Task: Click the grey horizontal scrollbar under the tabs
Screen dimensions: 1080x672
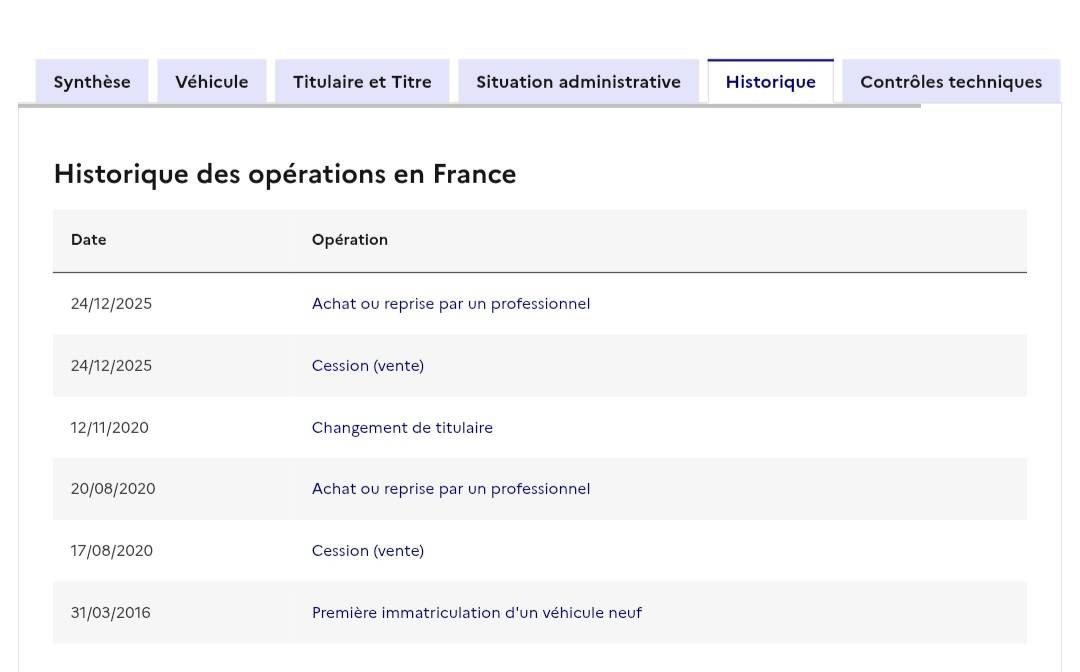Action: pyautogui.click(x=469, y=105)
